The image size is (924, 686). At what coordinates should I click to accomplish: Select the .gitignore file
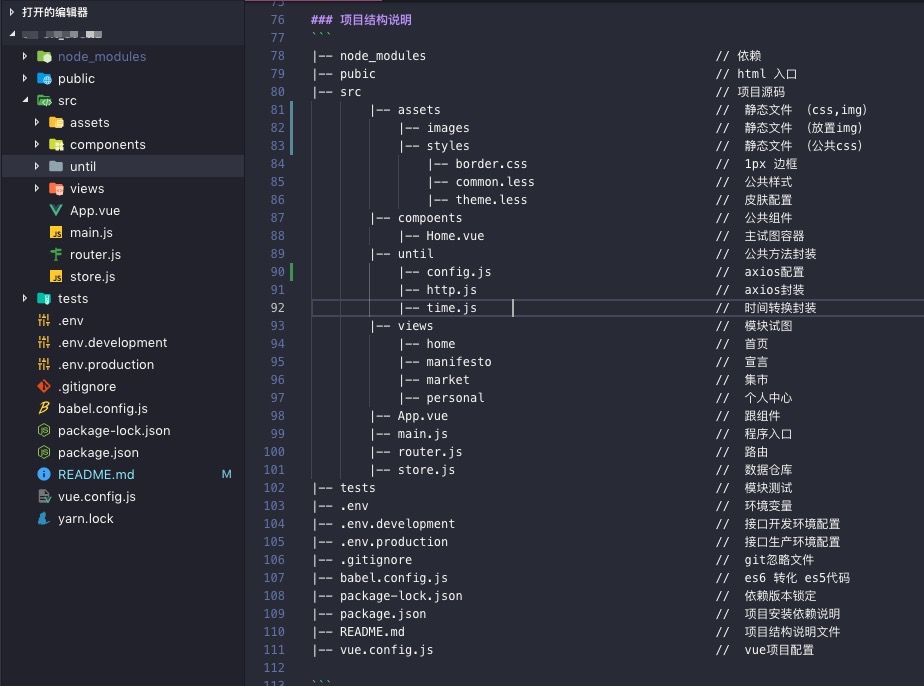tap(87, 387)
